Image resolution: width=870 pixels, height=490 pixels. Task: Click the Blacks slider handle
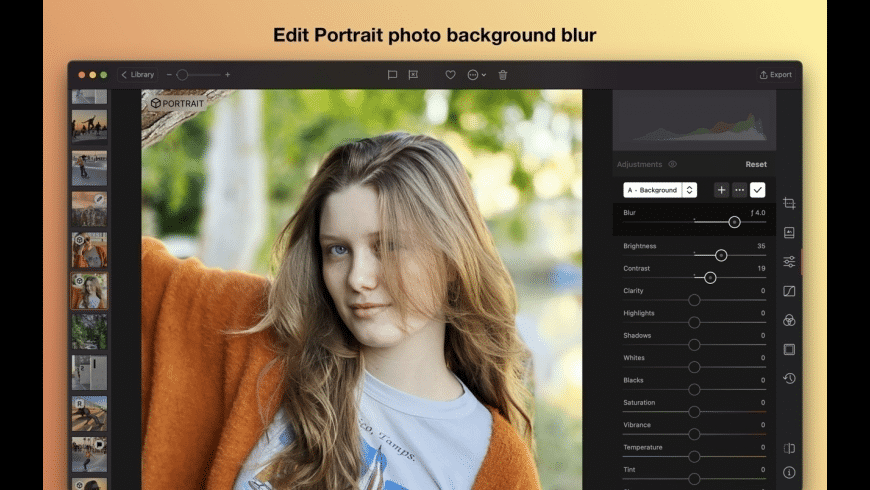pyautogui.click(x=694, y=390)
